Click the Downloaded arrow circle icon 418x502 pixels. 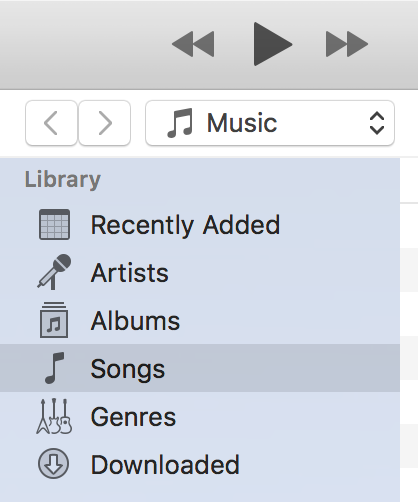coord(54,464)
